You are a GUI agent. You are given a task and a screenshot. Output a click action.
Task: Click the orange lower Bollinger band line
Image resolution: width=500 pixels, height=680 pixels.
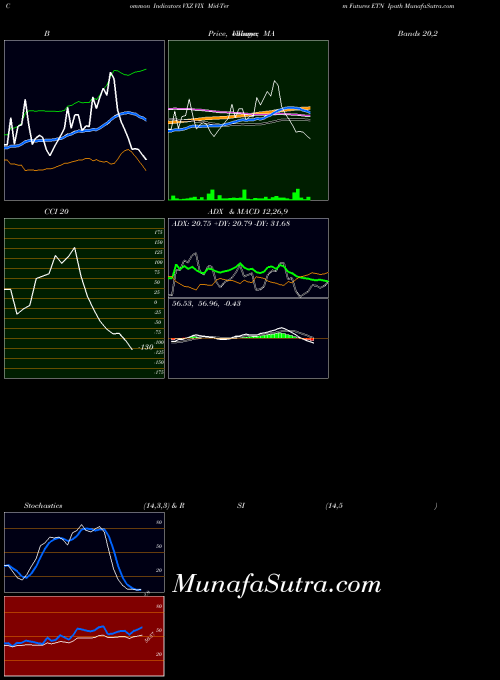[x=76, y=161]
